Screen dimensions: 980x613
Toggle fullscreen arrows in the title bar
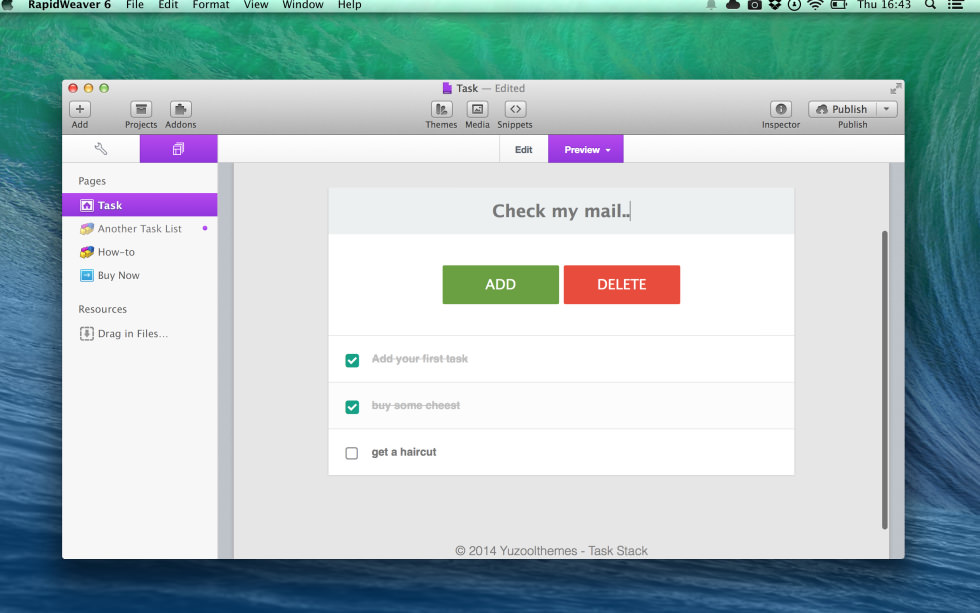896,88
